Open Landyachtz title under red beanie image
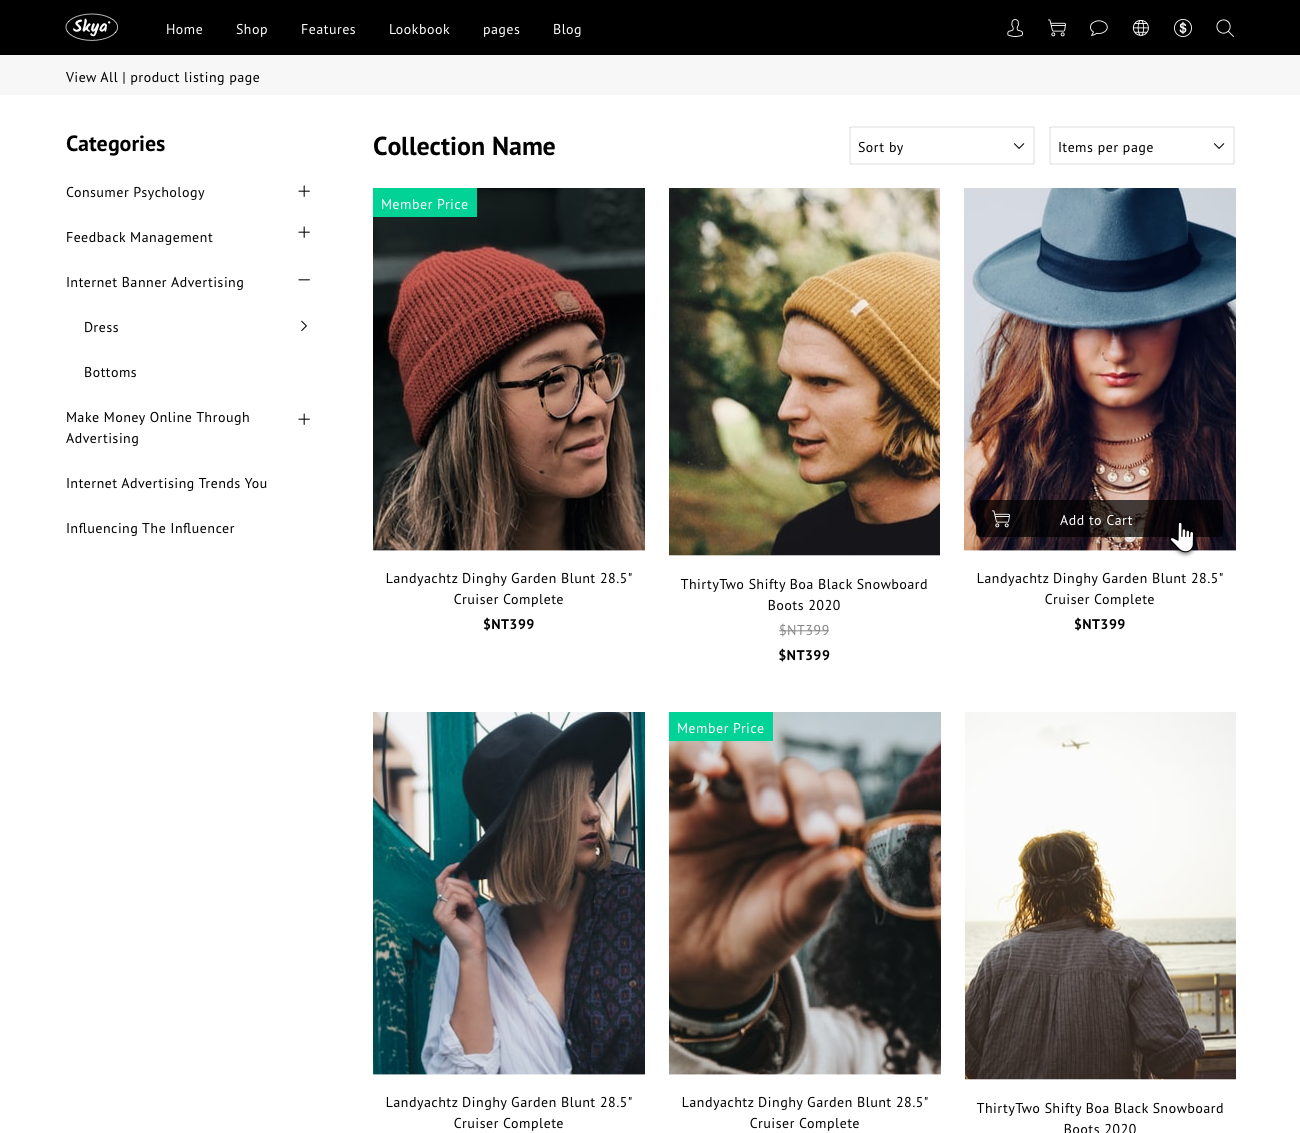 click(x=509, y=589)
